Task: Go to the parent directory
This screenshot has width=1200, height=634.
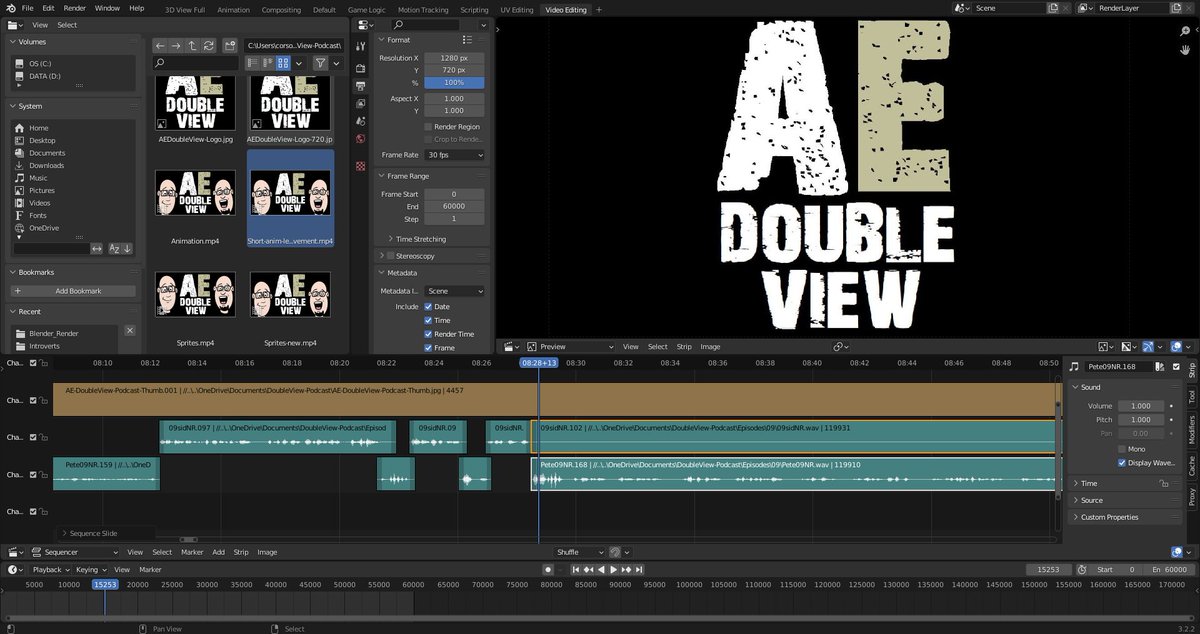Action: click(x=192, y=46)
